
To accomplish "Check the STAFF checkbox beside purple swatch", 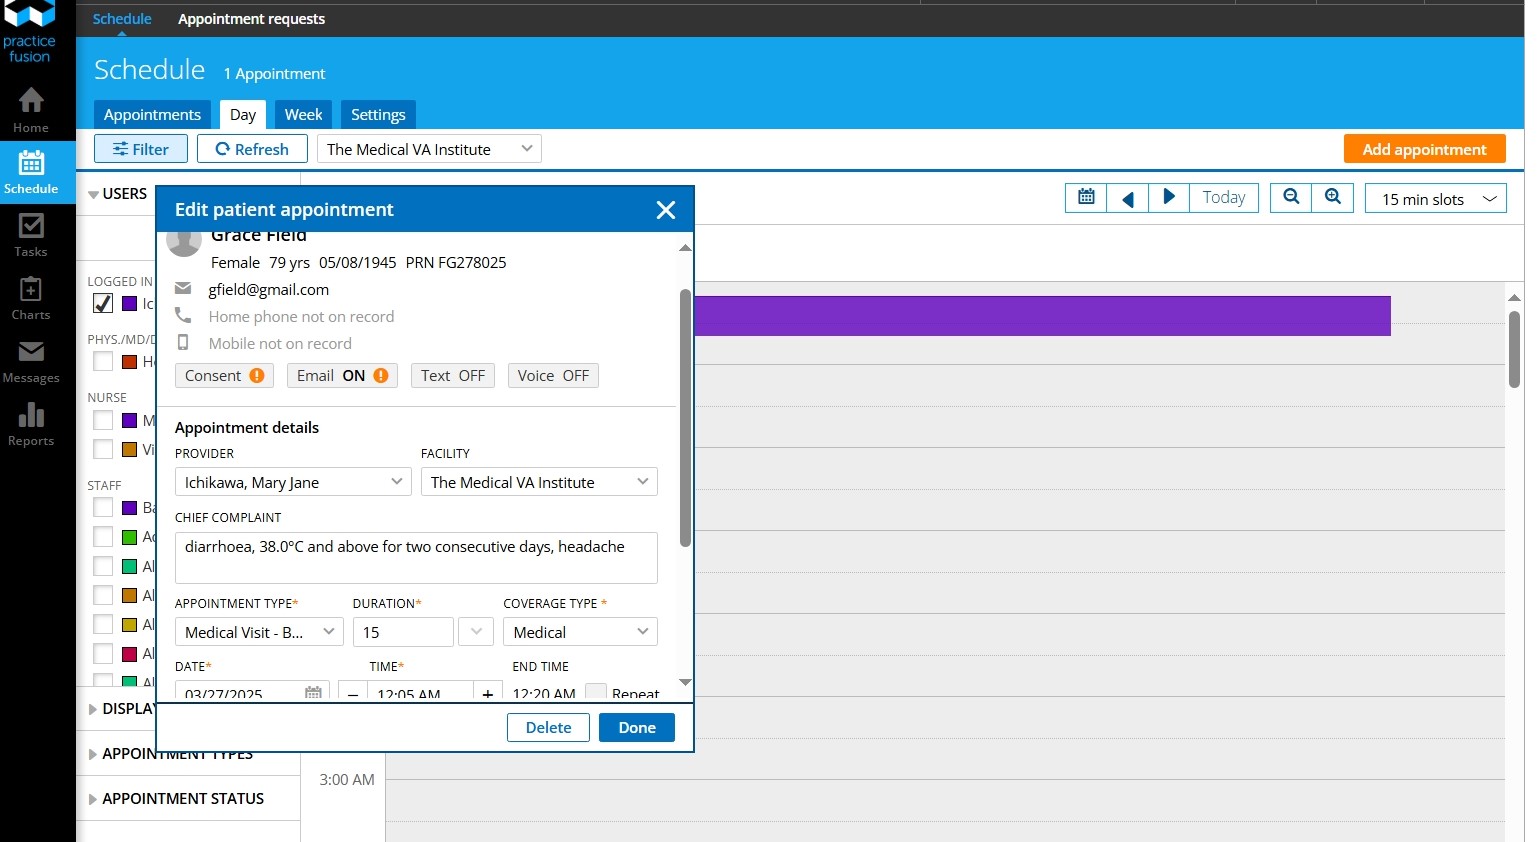I will (x=103, y=507).
